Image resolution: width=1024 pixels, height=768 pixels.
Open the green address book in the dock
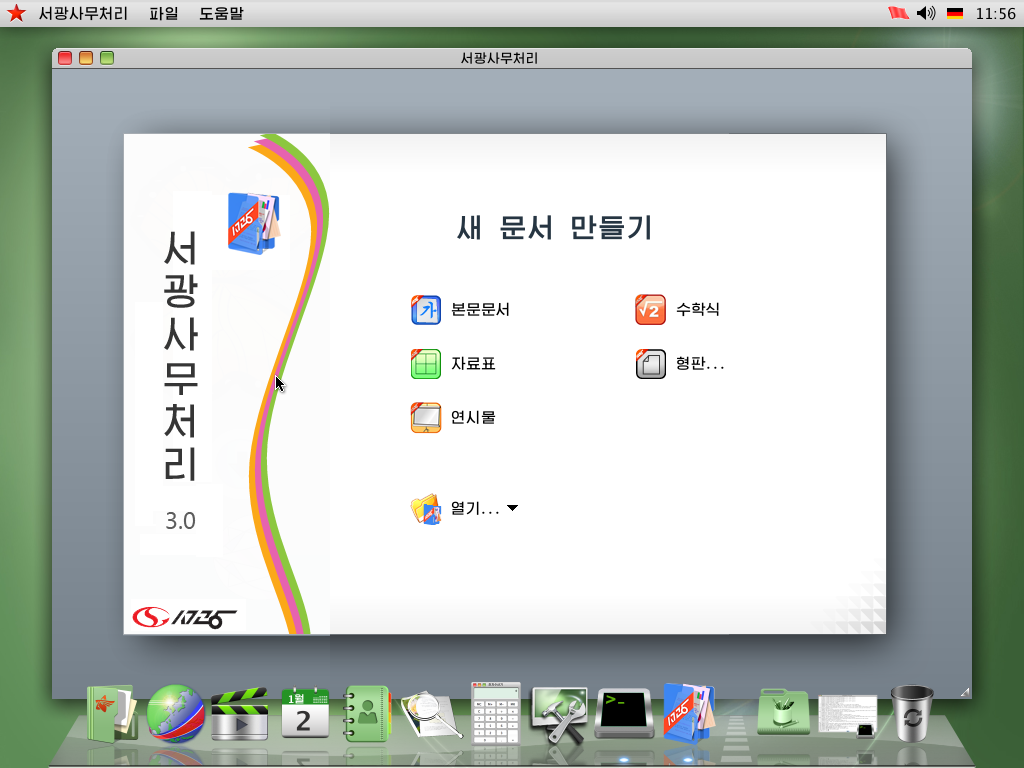tap(367, 712)
